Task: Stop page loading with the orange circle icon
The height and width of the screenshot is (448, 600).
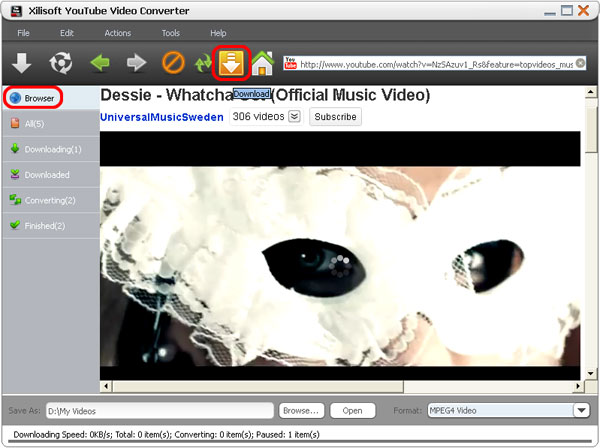Action: click(173, 63)
